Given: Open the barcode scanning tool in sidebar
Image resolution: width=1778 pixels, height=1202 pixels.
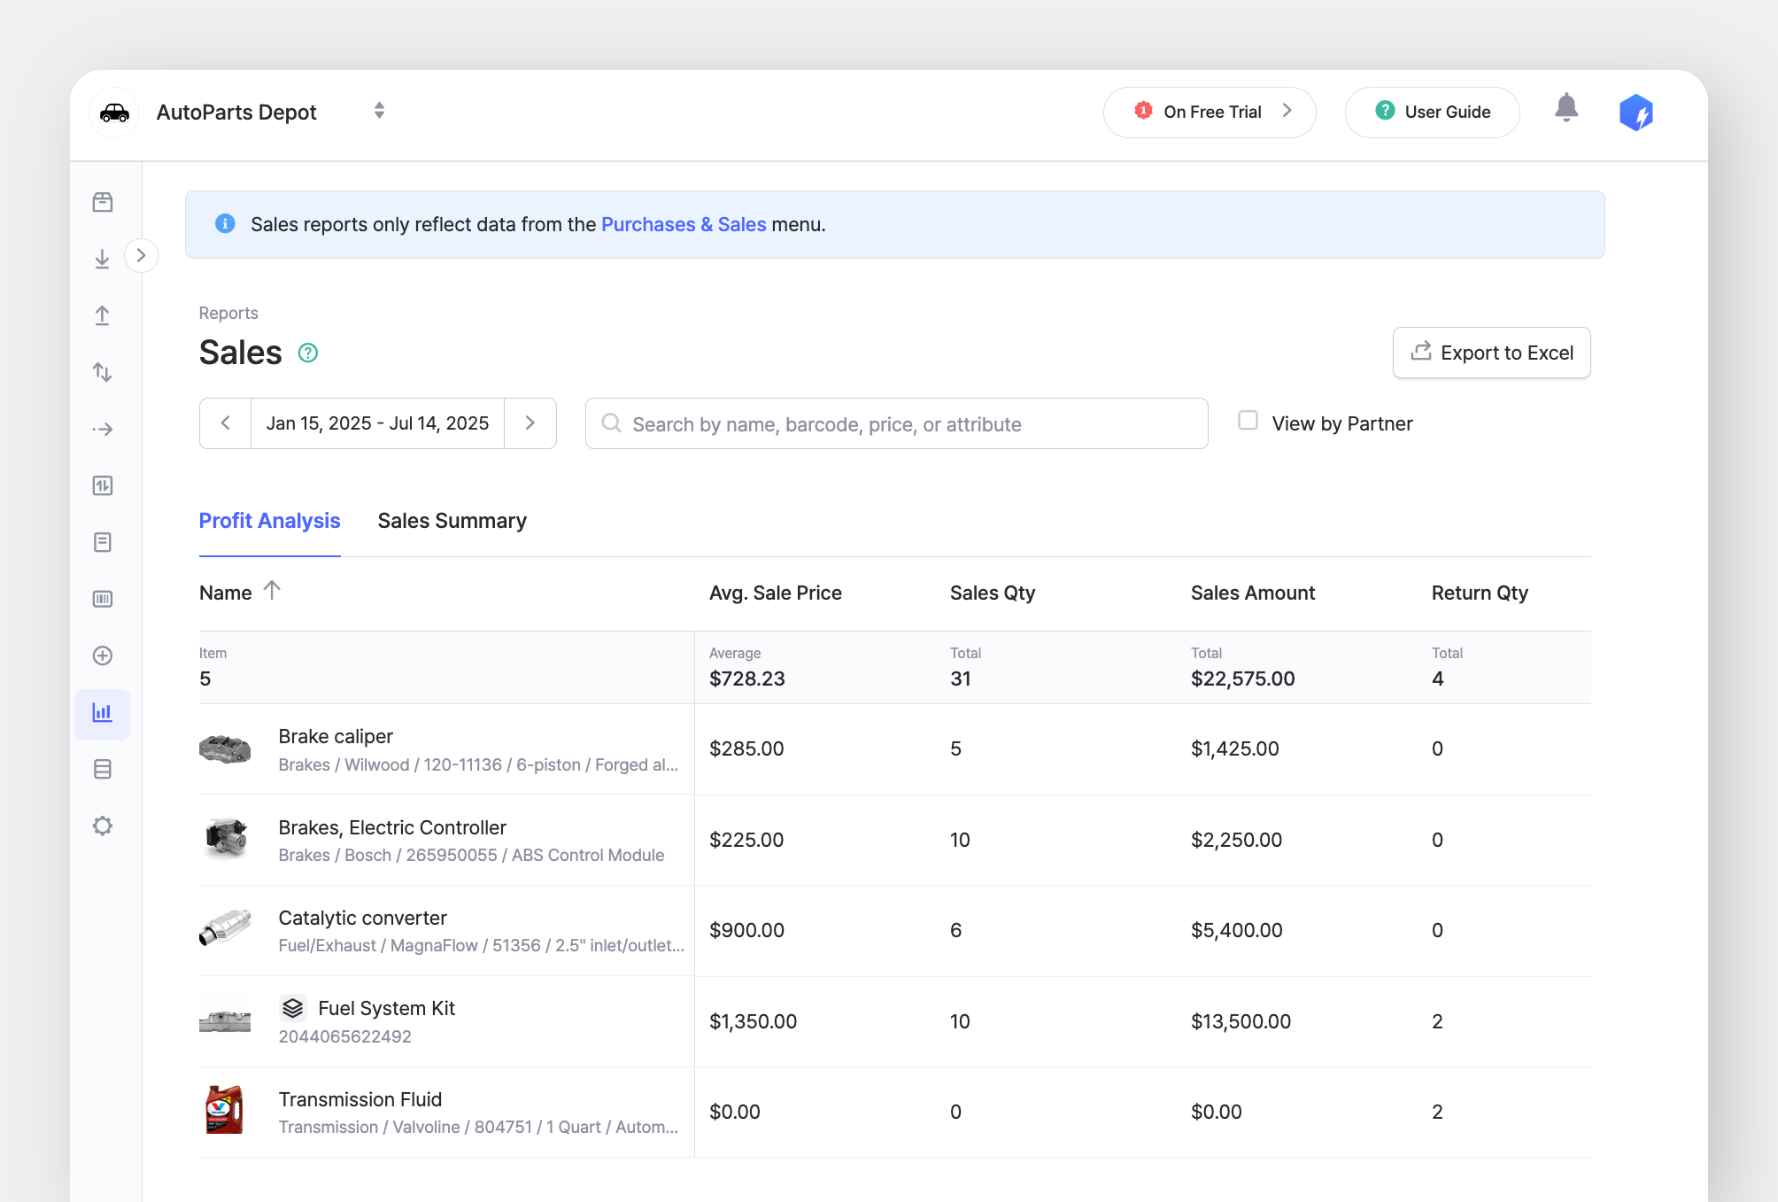Looking at the screenshot, I should pos(102,598).
